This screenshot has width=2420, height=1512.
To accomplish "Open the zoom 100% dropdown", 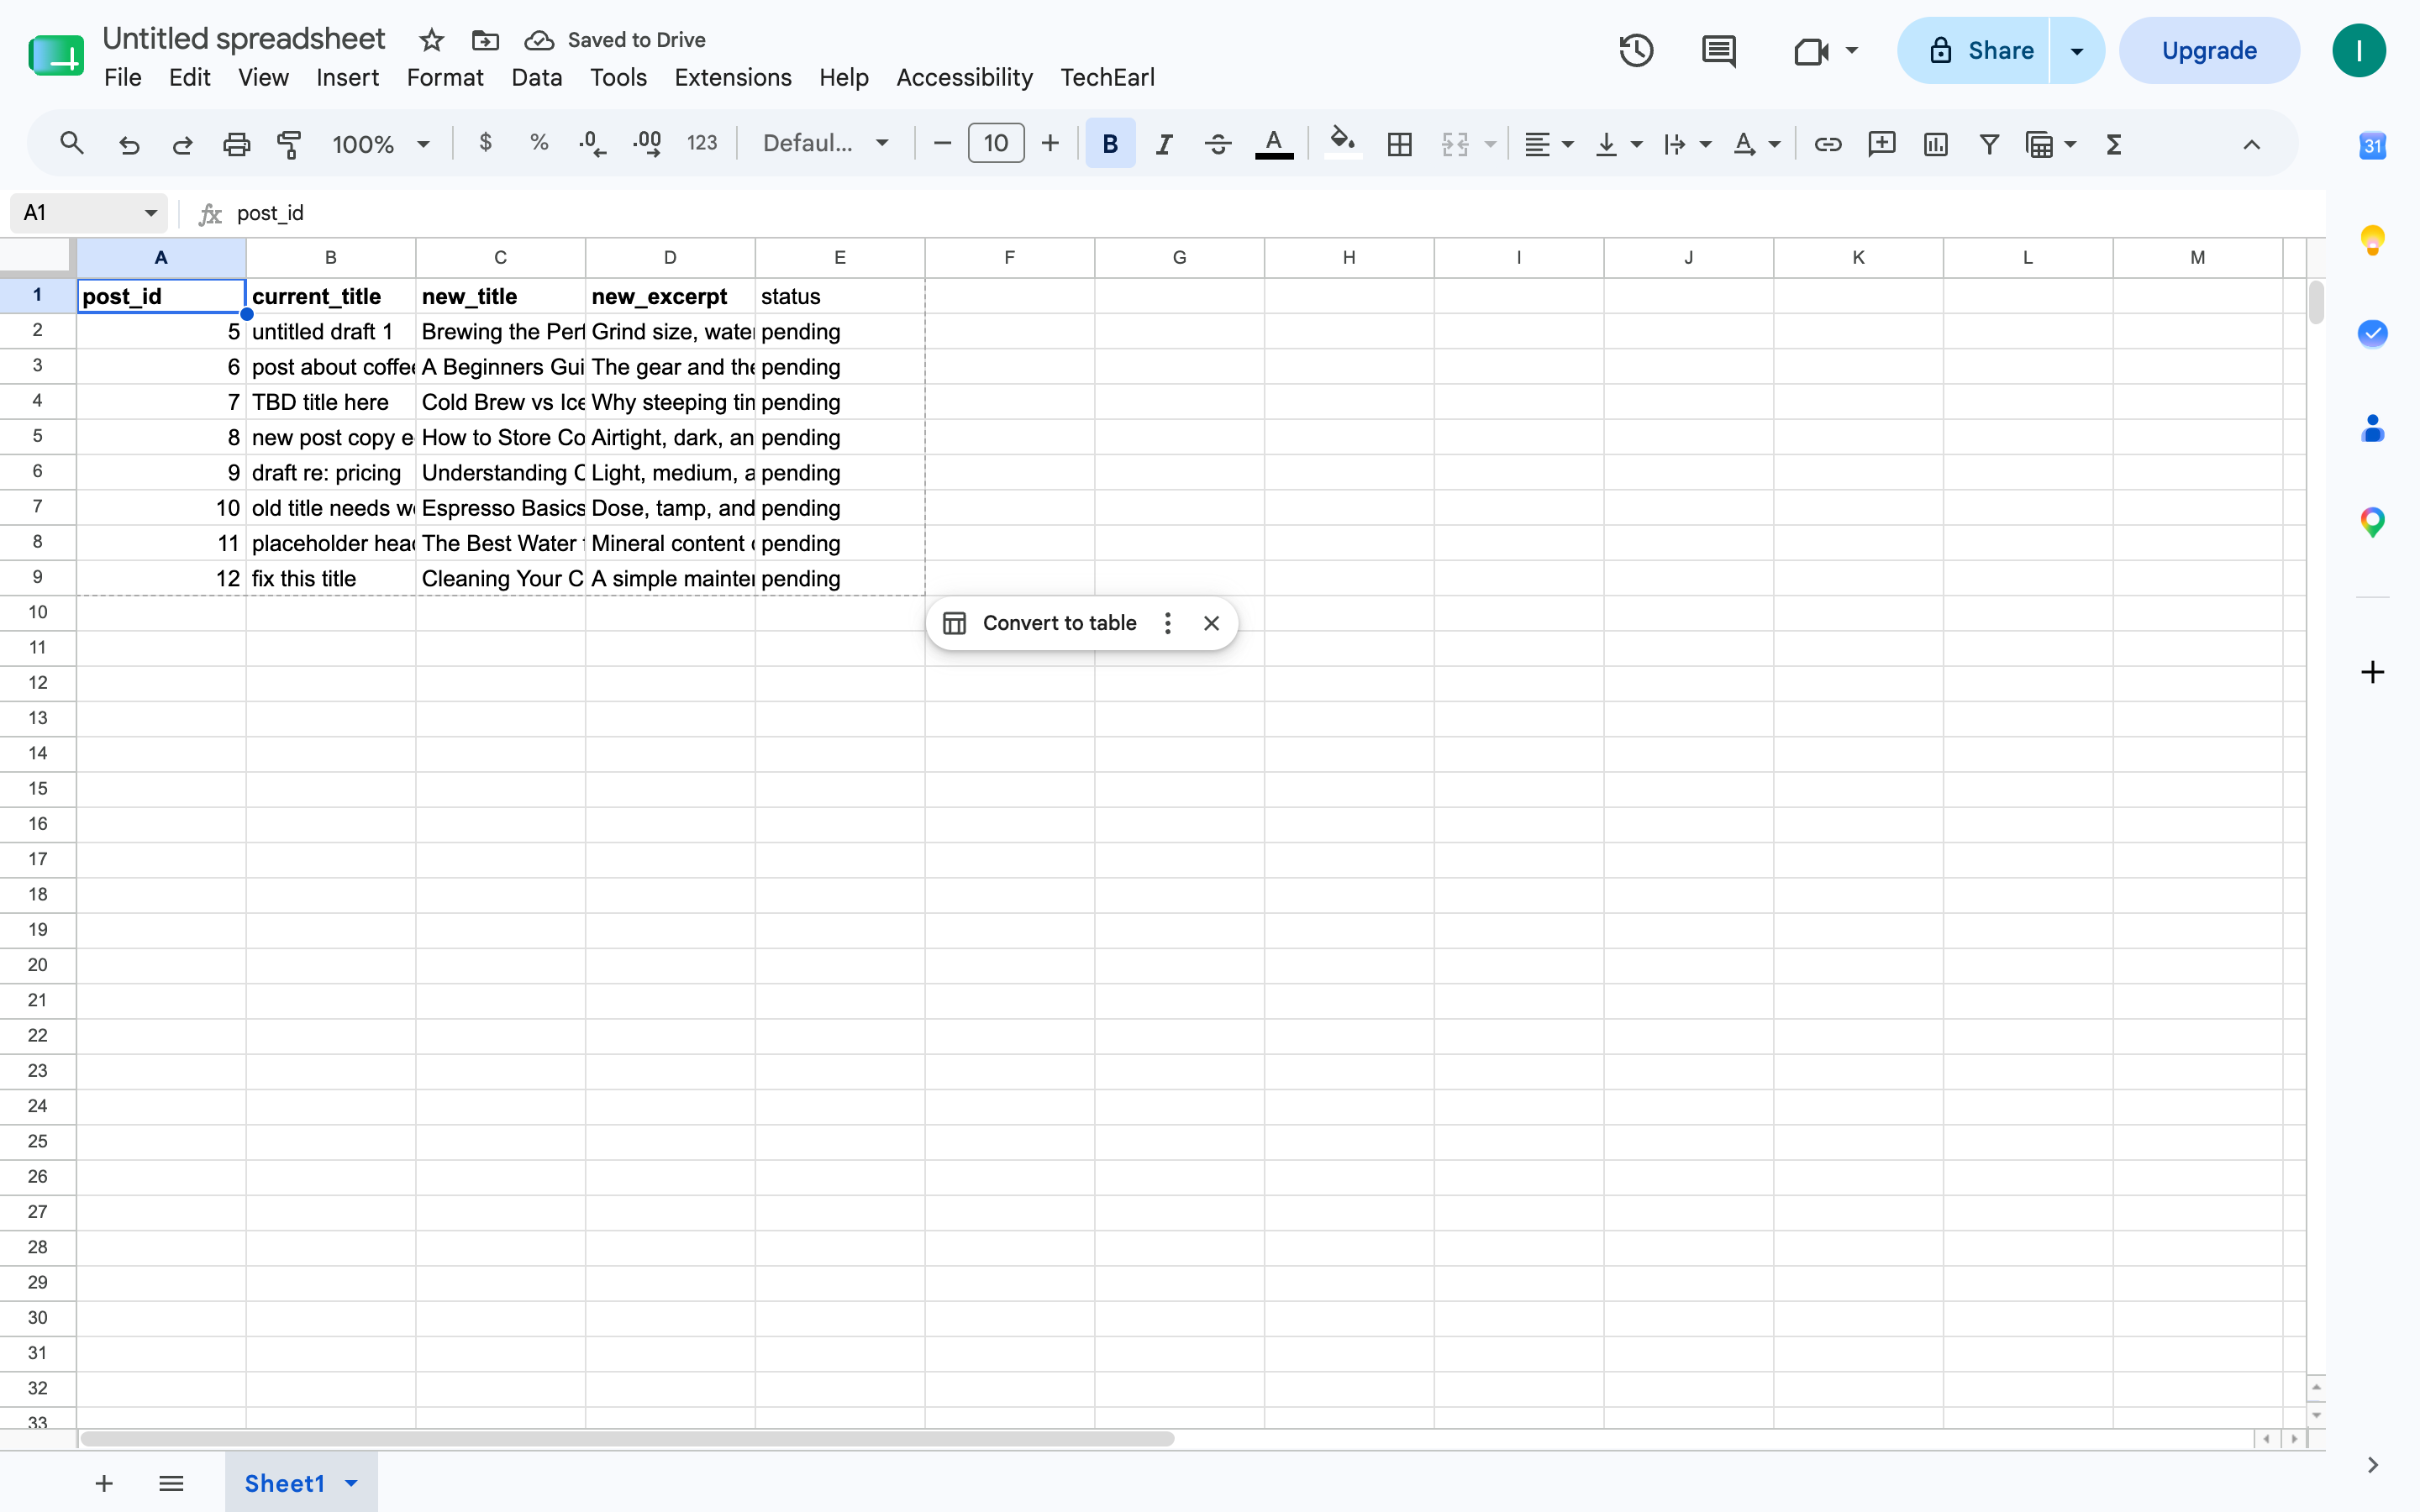I will [380, 144].
